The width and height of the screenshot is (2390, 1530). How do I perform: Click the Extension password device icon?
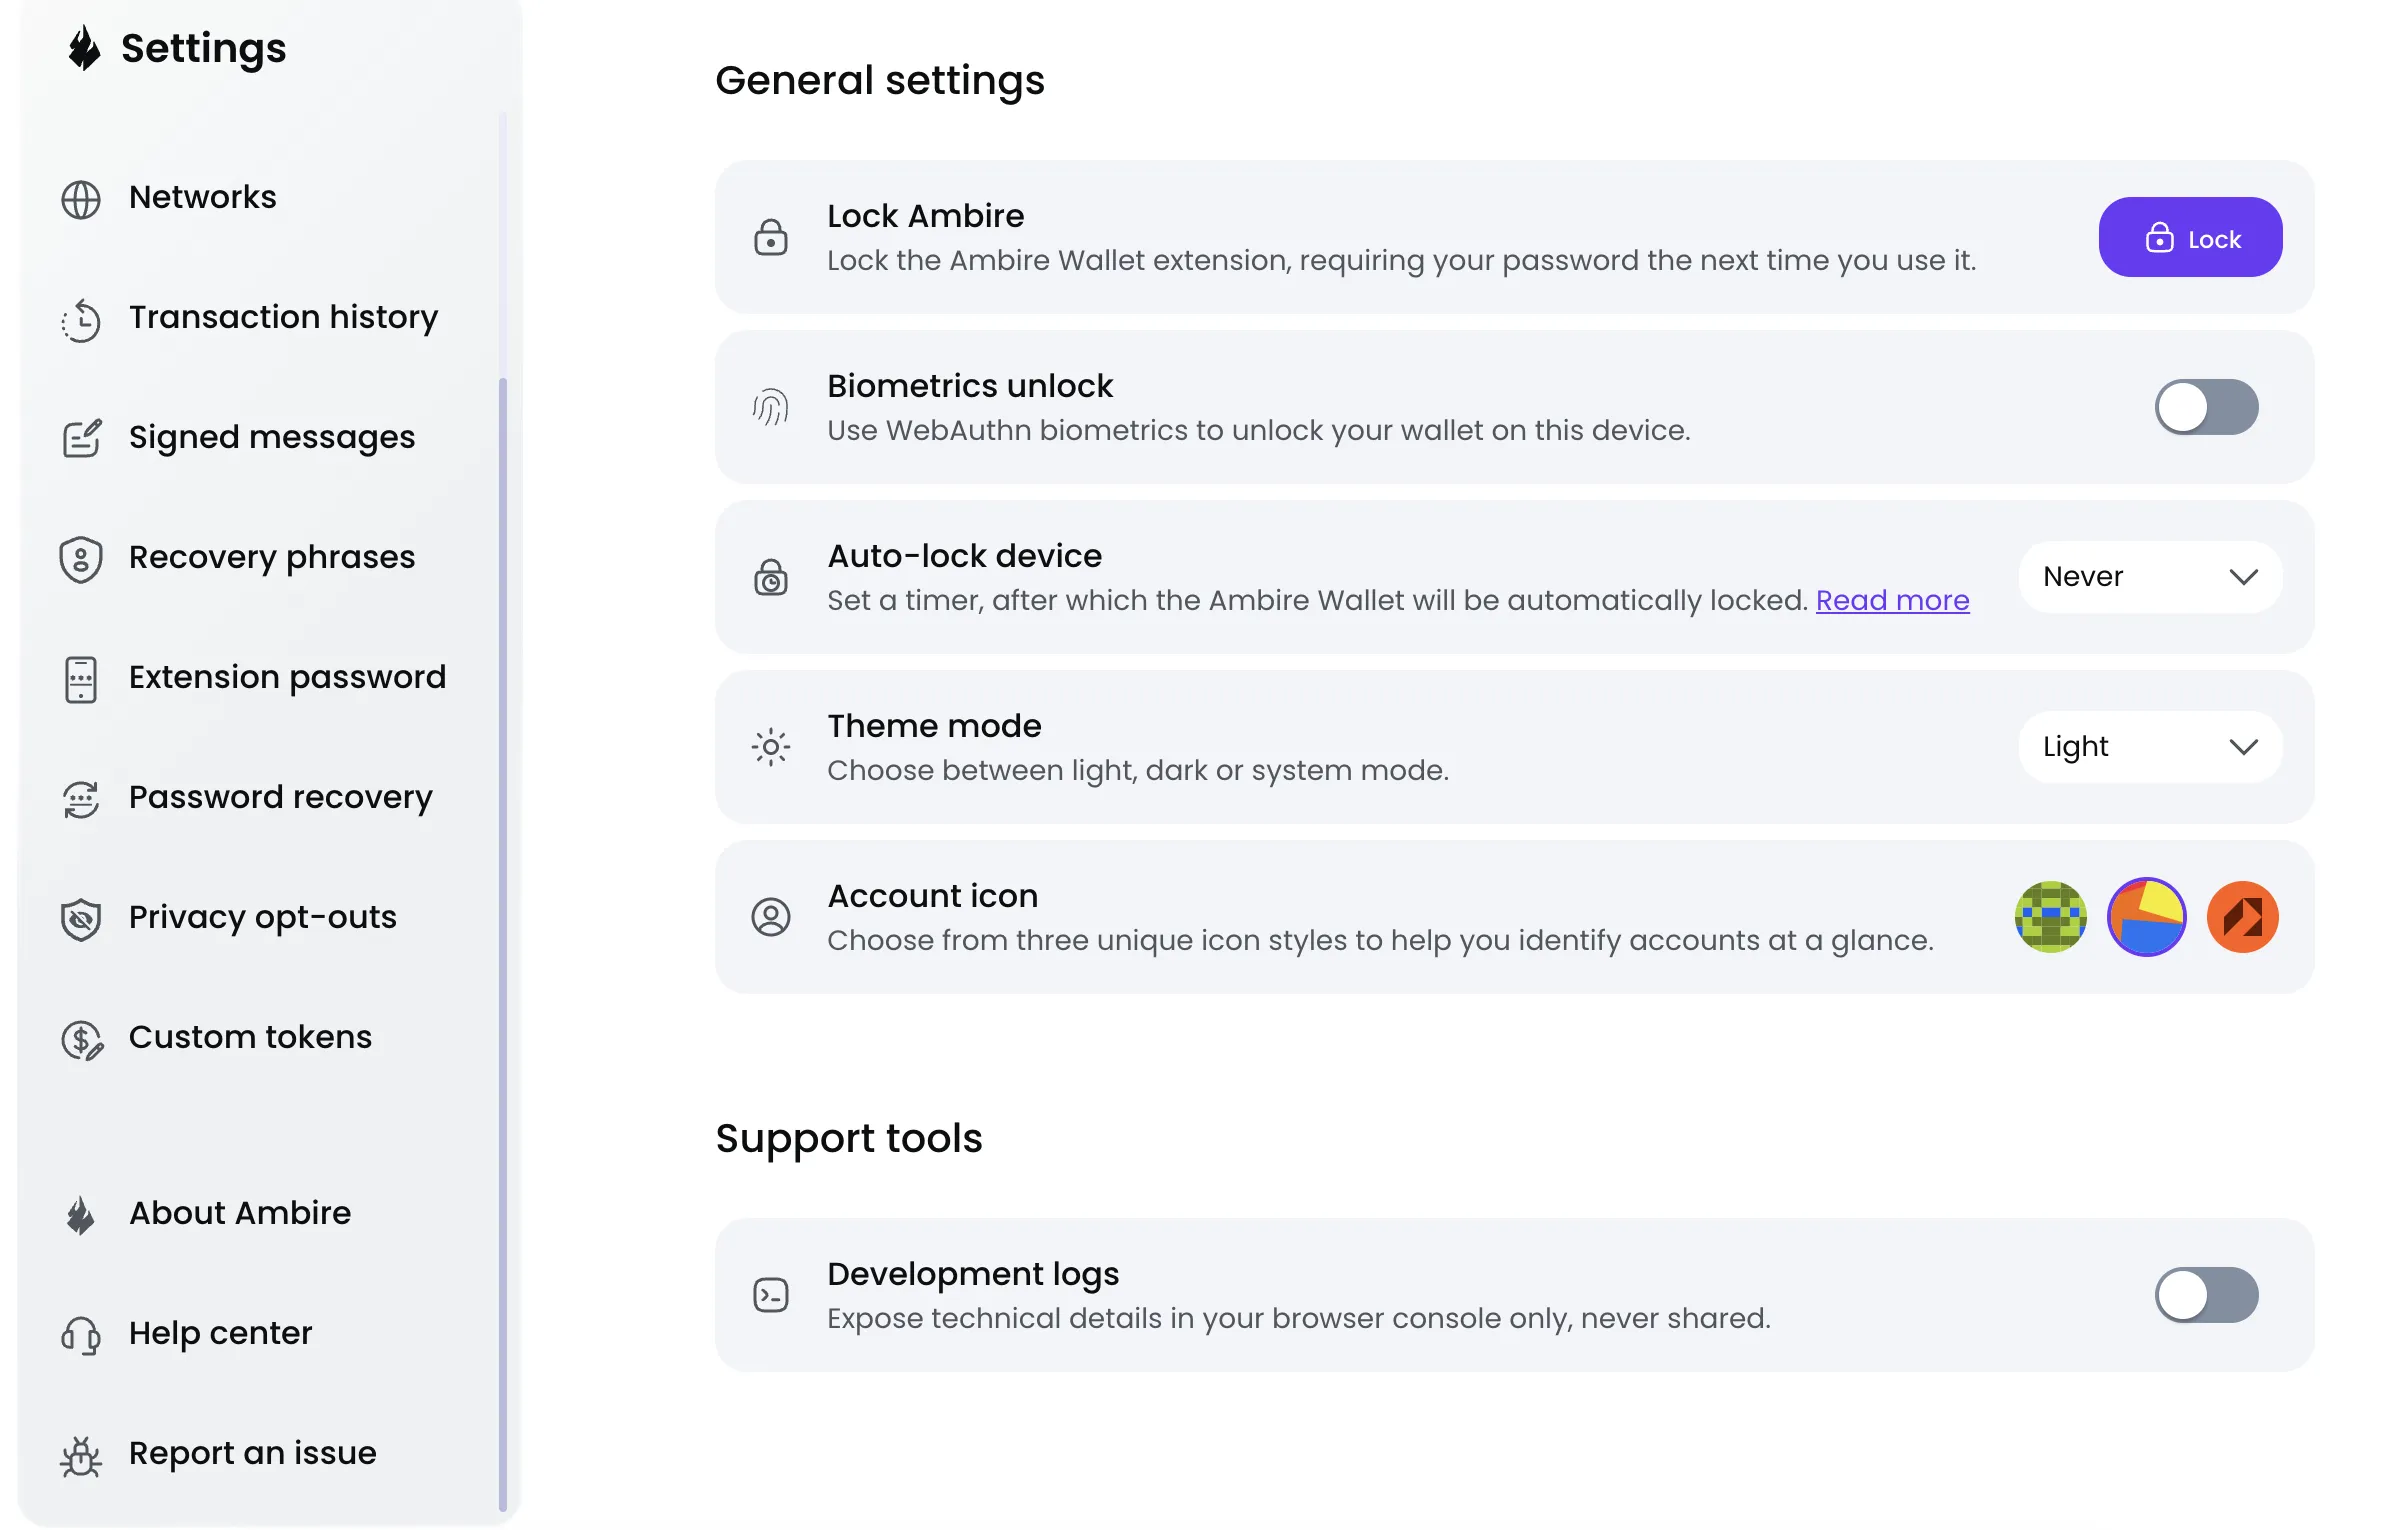click(81, 679)
